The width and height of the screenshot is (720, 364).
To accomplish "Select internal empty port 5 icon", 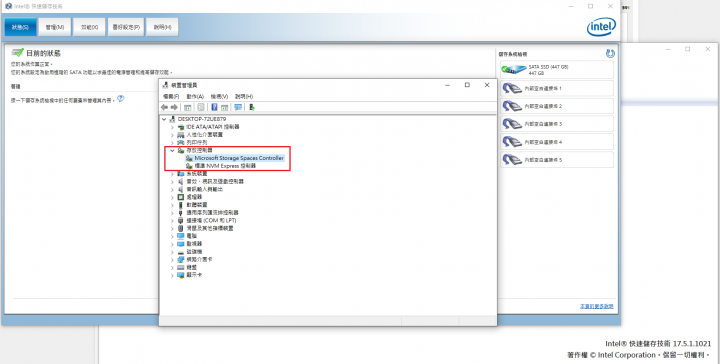I will pyautogui.click(x=512, y=160).
